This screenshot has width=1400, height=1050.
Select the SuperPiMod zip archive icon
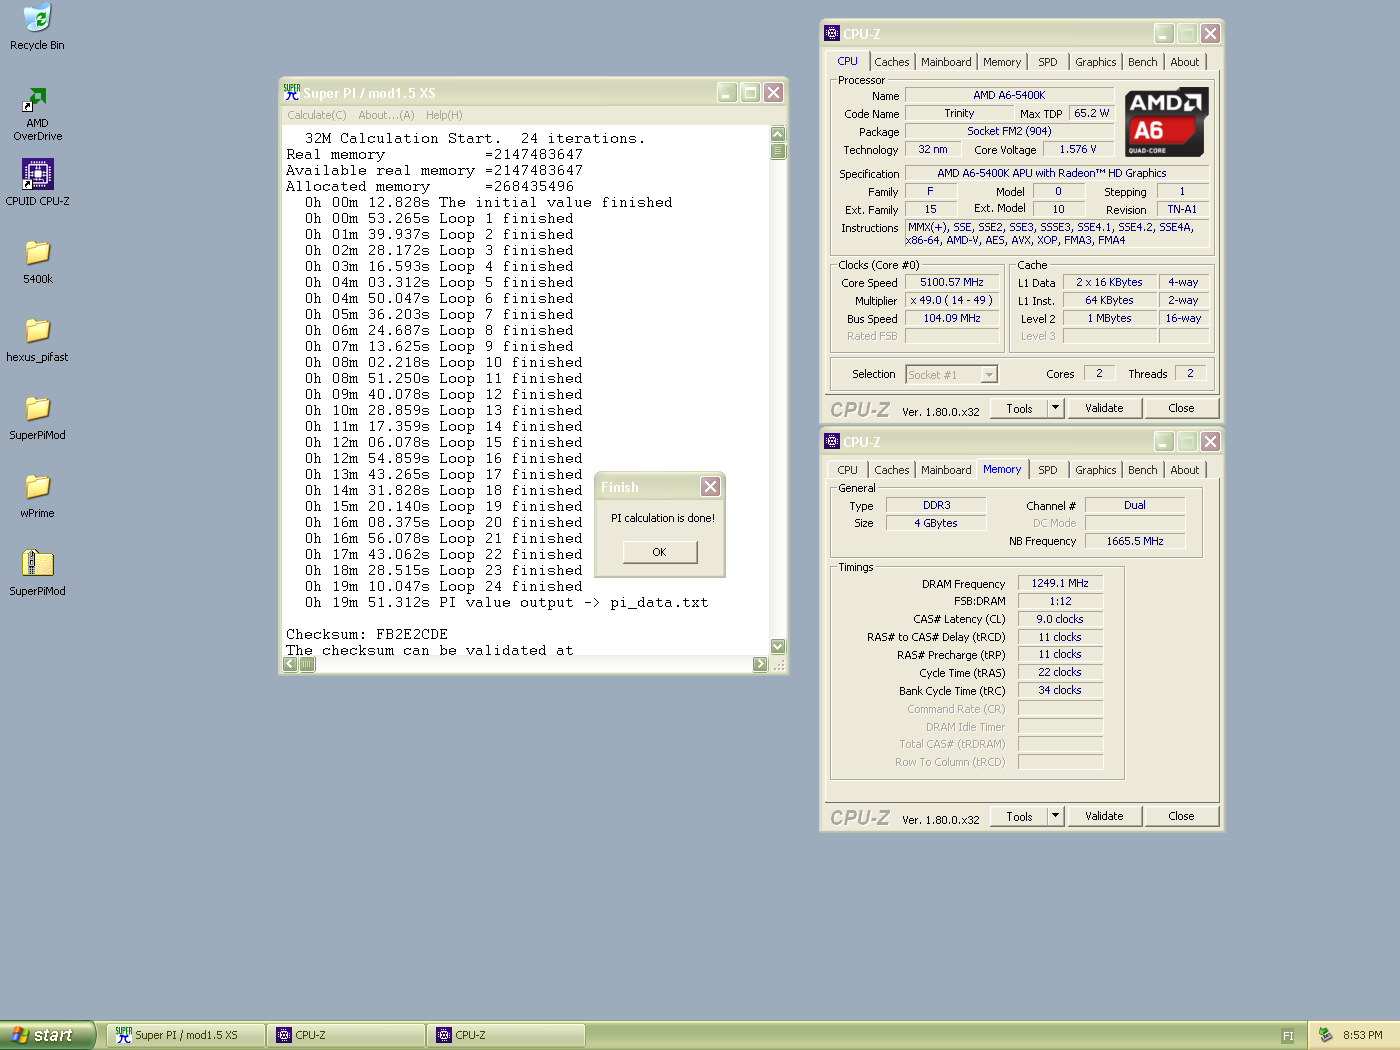(37, 564)
